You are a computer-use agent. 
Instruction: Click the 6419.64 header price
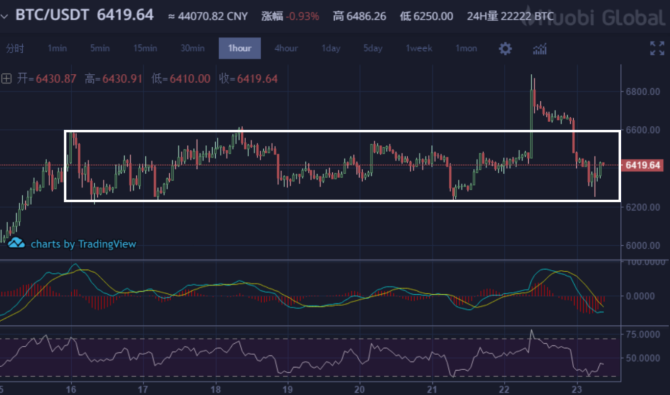pyautogui.click(x=125, y=15)
